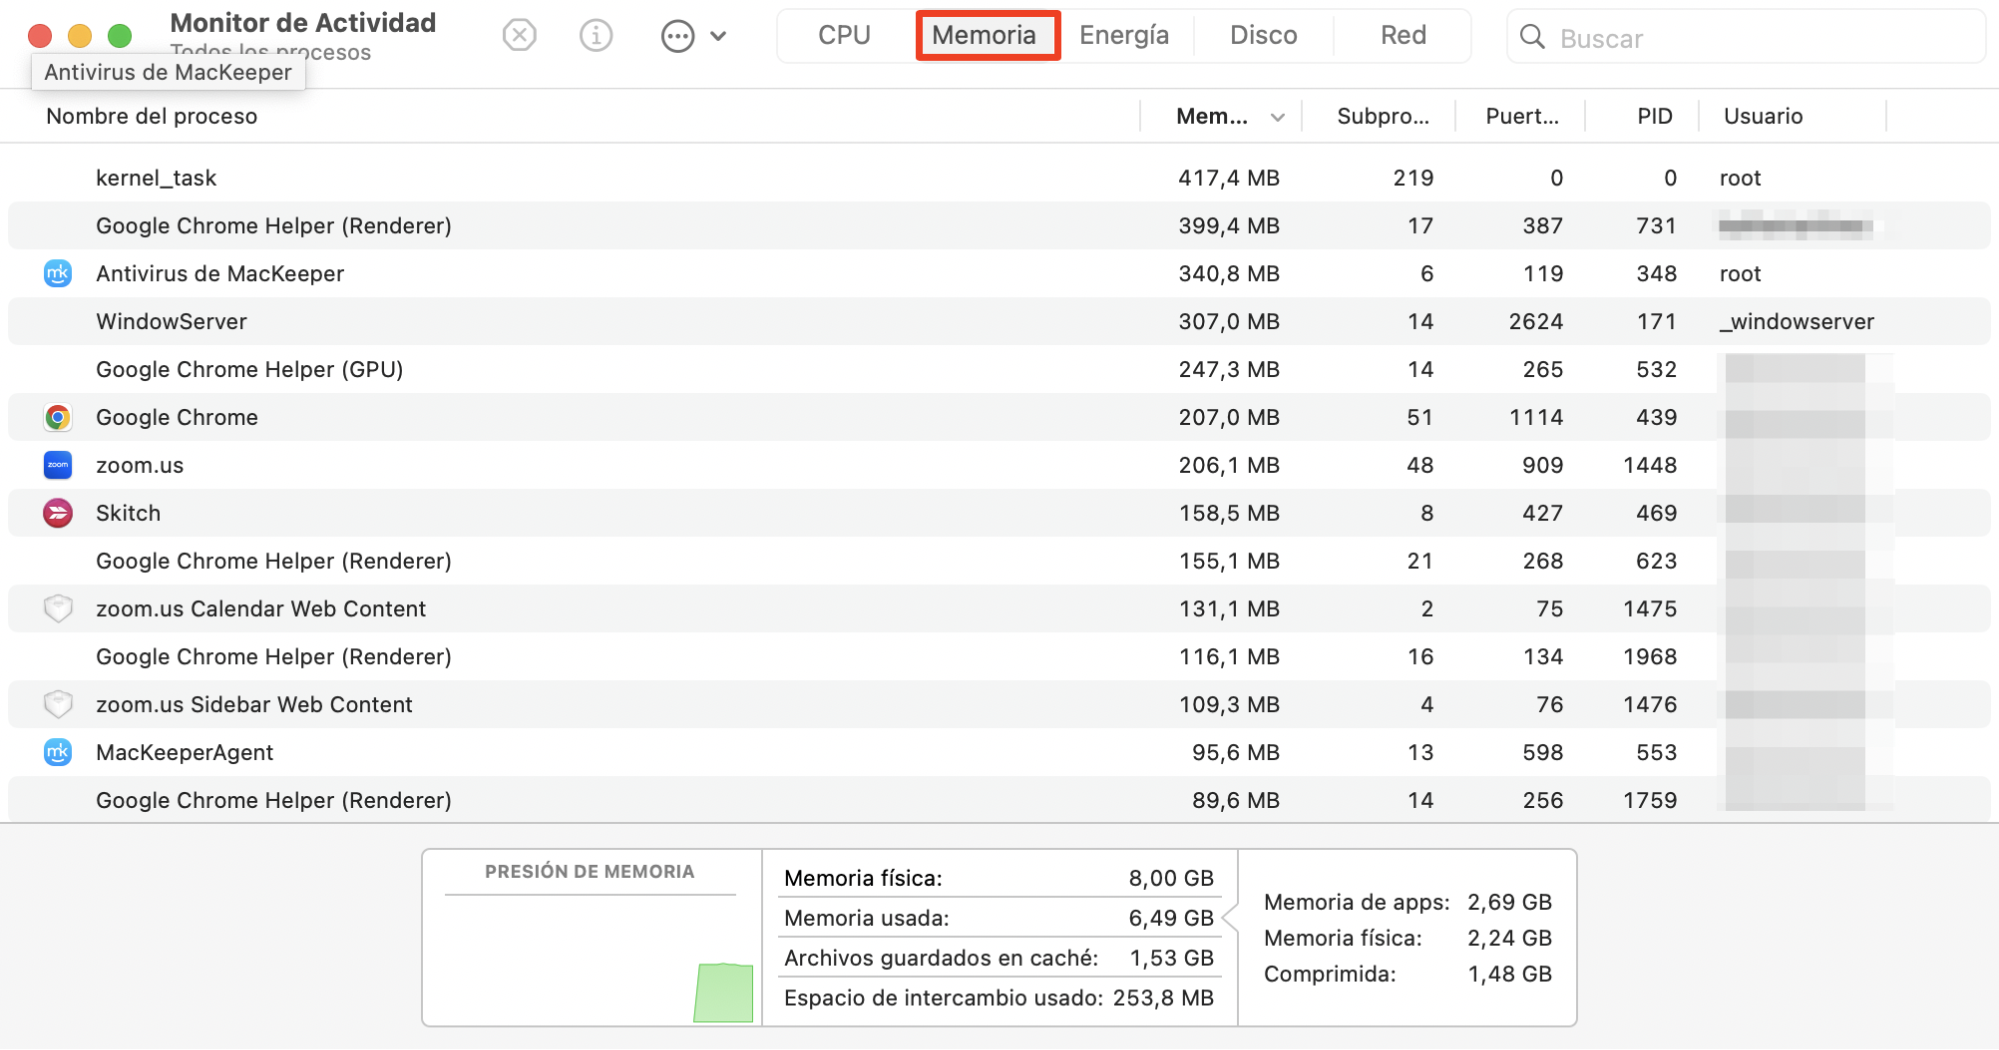
Task: Click the stop process (X) toolbar icon
Action: 519,36
